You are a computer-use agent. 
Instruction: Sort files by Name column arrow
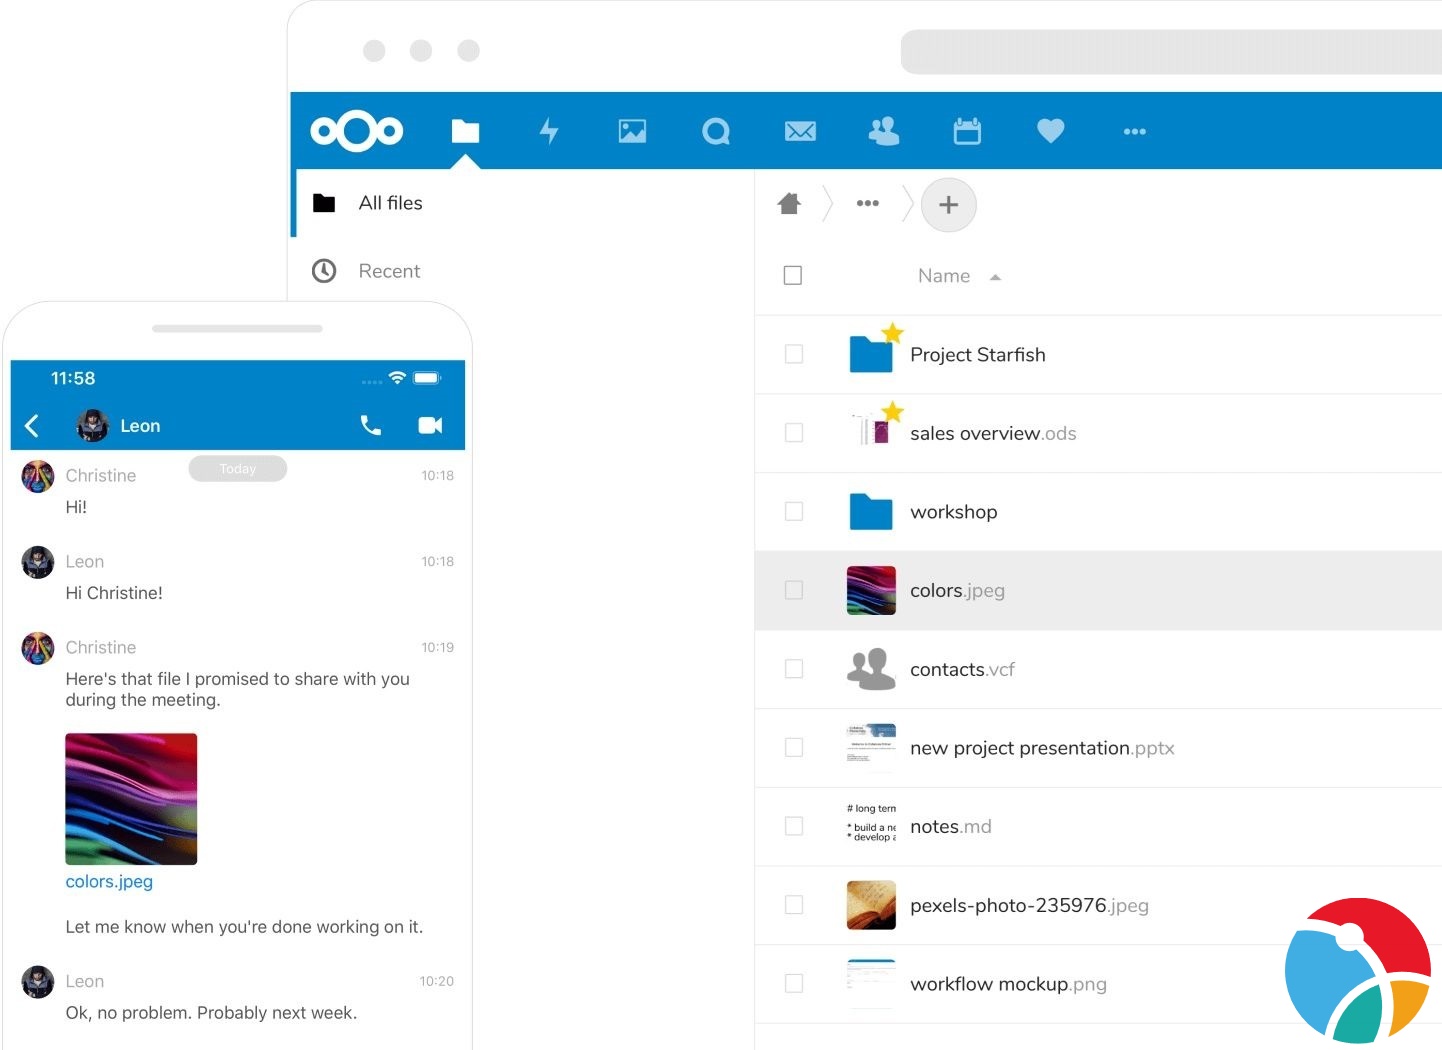click(995, 277)
